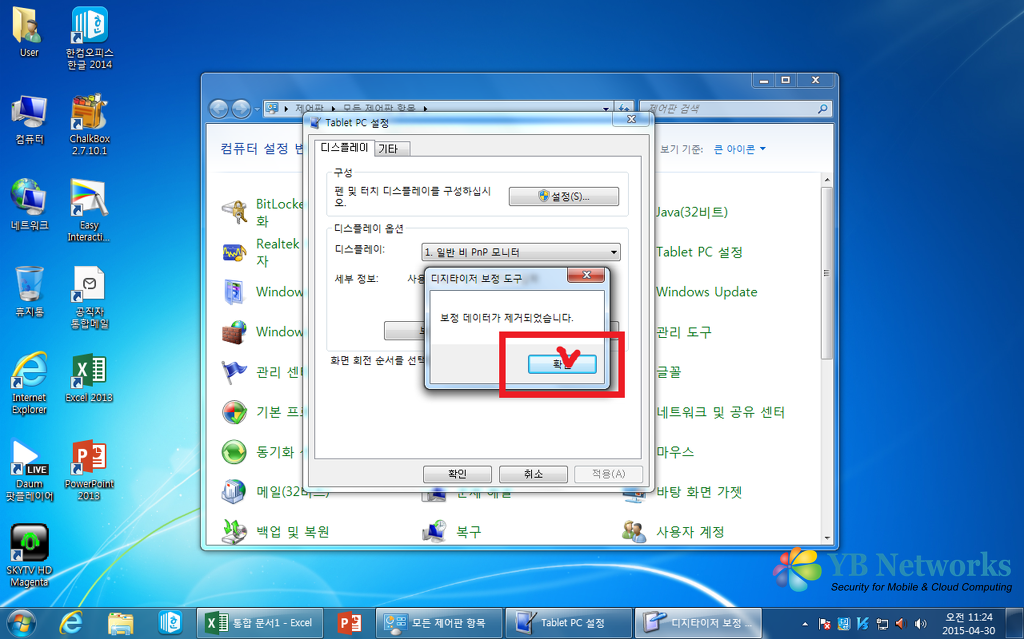This screenshot has width=1024, height=639.
Task: Close the 디지타이저 보정 도구 message box
Action: click(x=586, y=275)
